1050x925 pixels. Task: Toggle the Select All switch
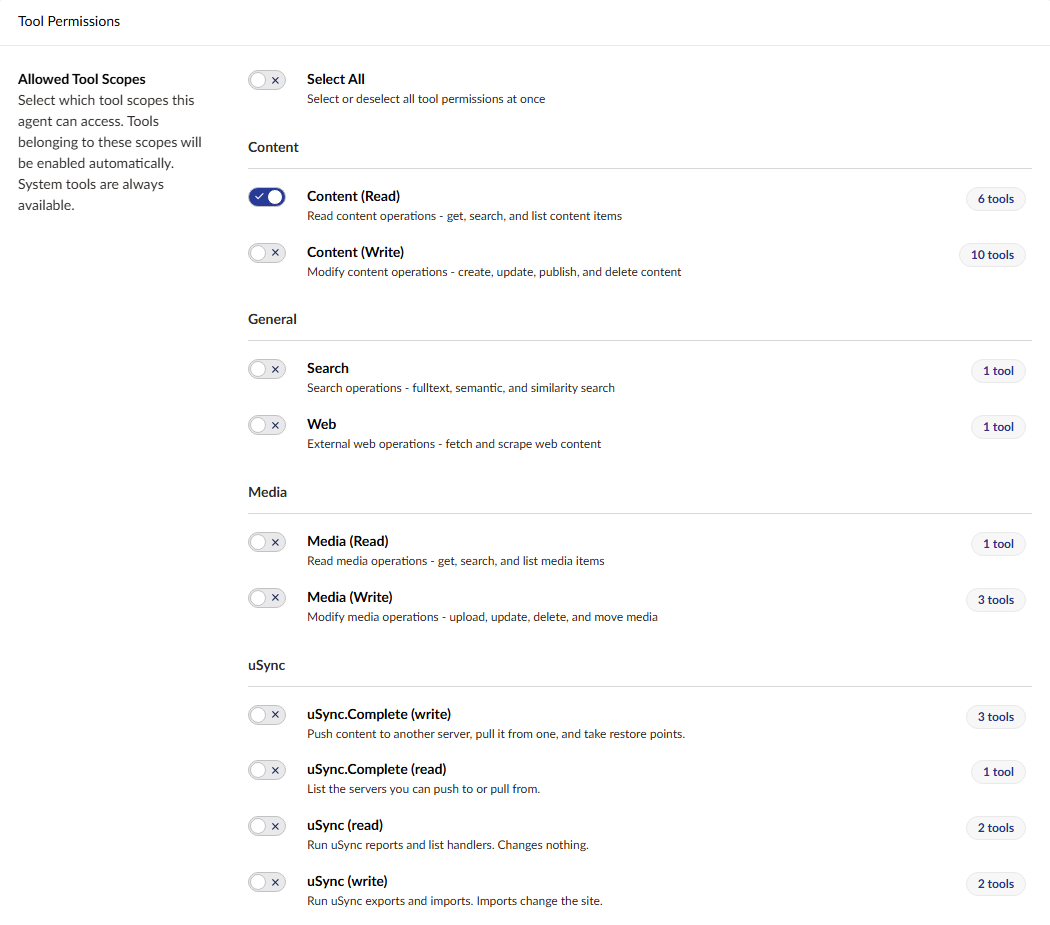coord(267,80)
